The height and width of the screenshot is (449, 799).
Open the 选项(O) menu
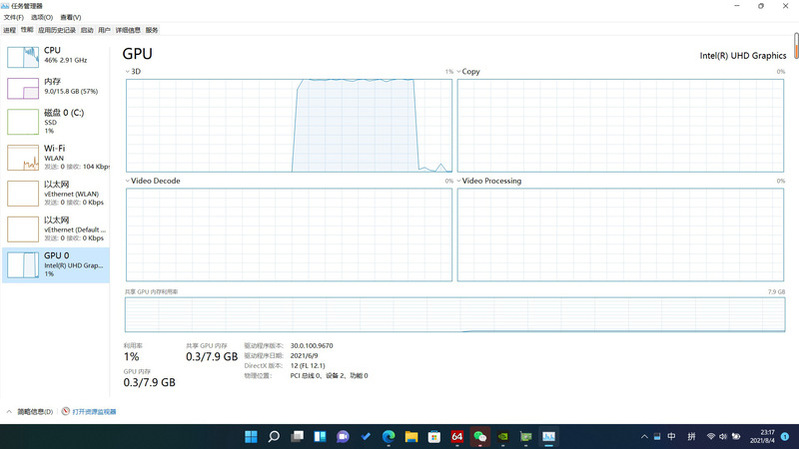[x=42, y=17]
